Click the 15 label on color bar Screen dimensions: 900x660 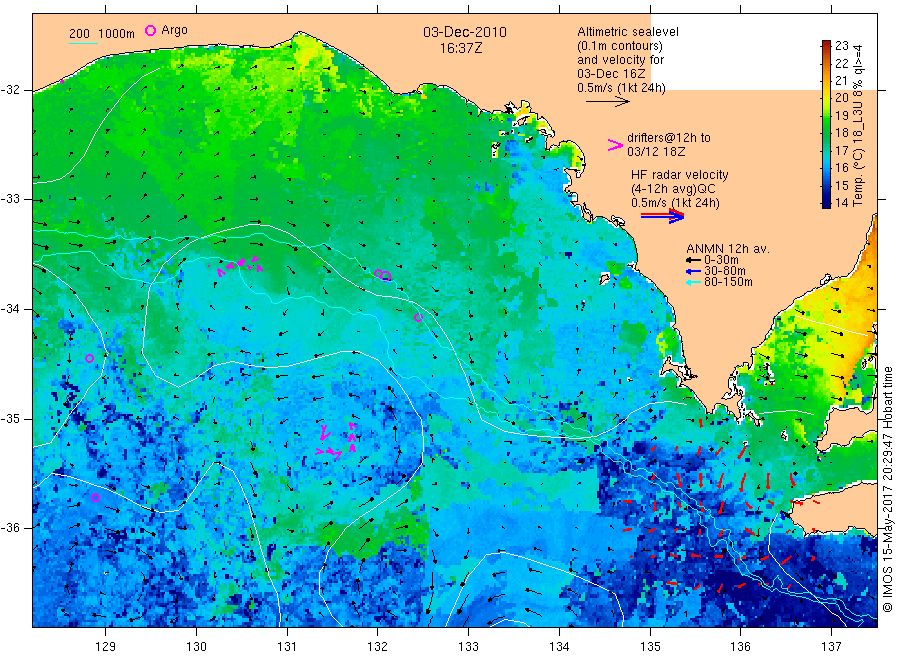click(841, 185)
